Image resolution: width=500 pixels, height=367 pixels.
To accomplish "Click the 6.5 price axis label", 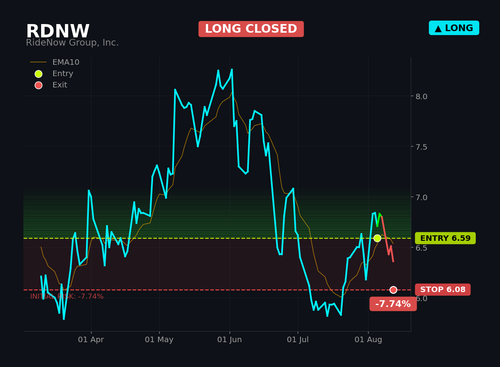I will (421, 248).
